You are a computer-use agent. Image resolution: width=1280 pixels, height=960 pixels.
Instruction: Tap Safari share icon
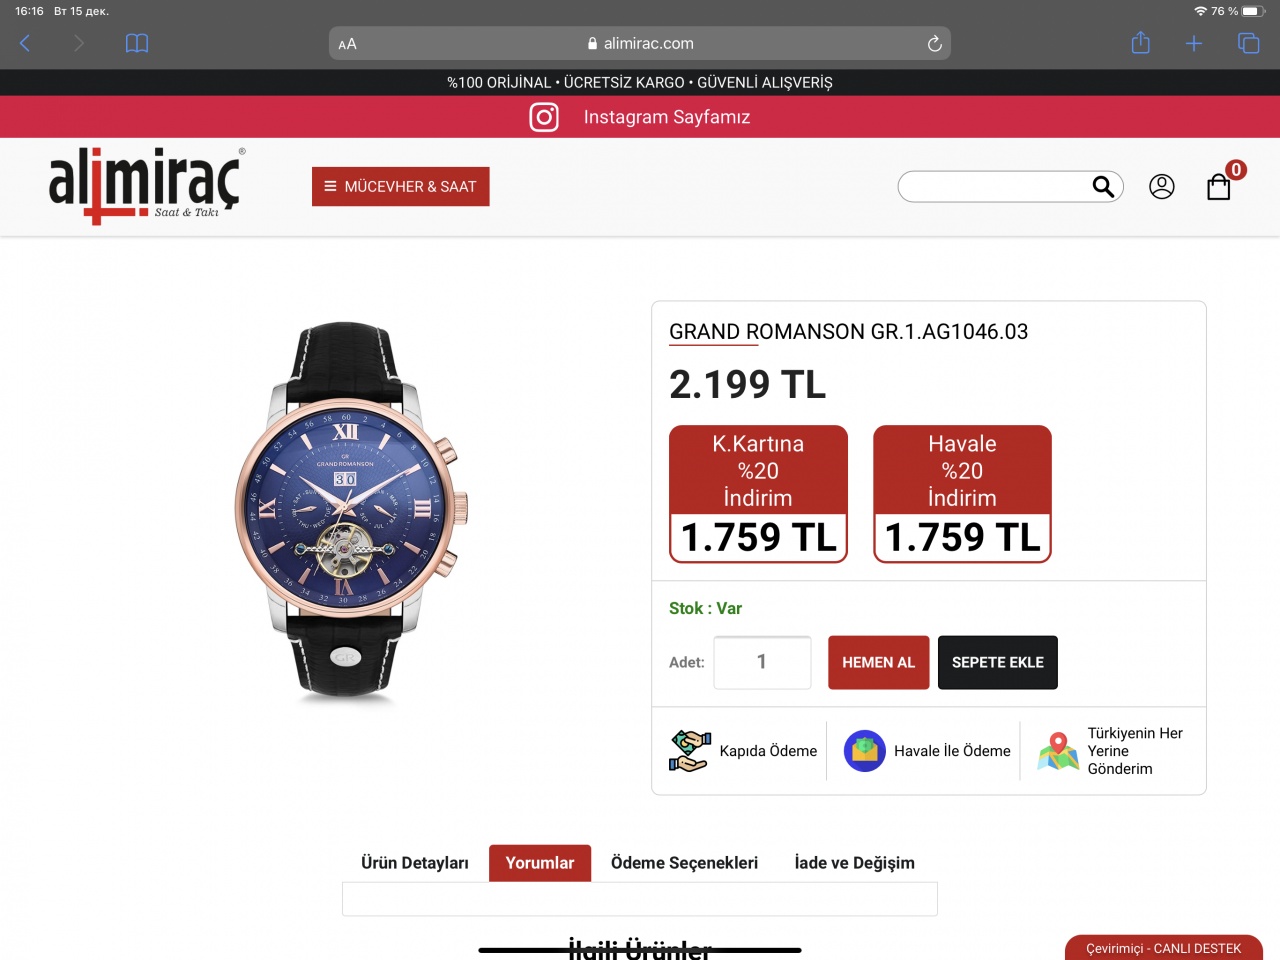[x=1140, y=43]
